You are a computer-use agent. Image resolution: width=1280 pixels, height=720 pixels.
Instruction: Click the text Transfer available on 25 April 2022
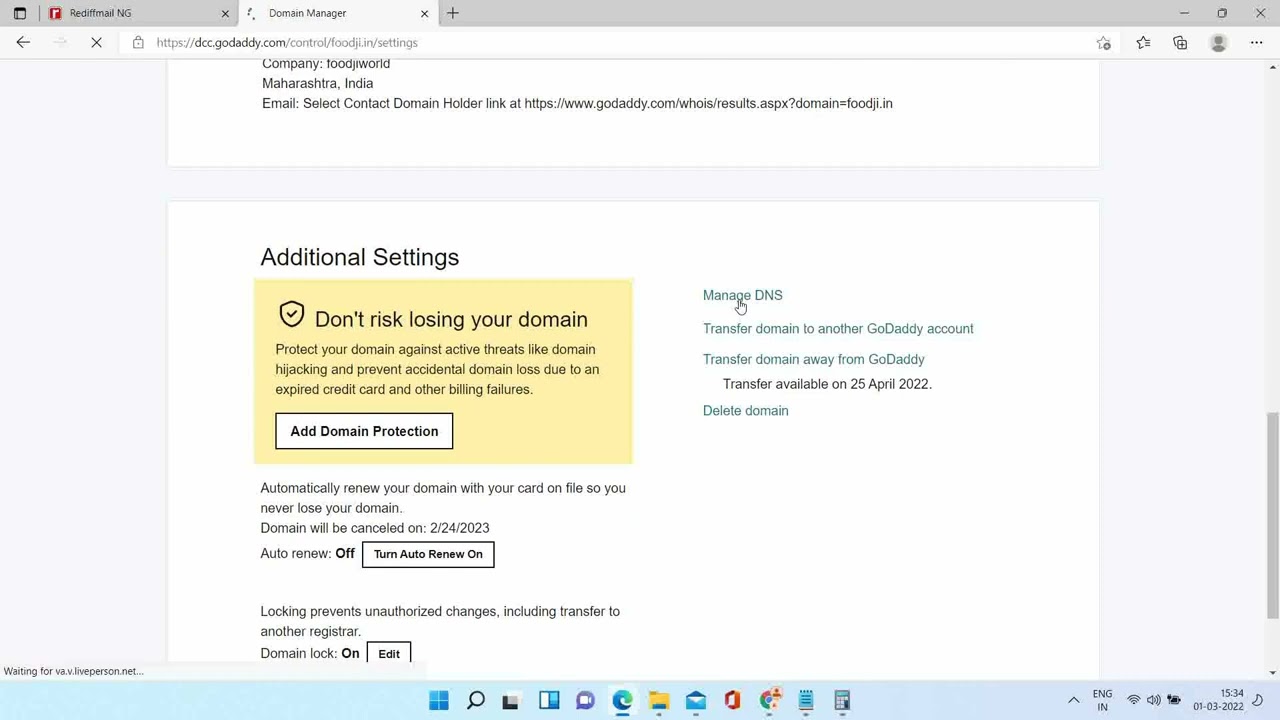[x=827, y=384]
